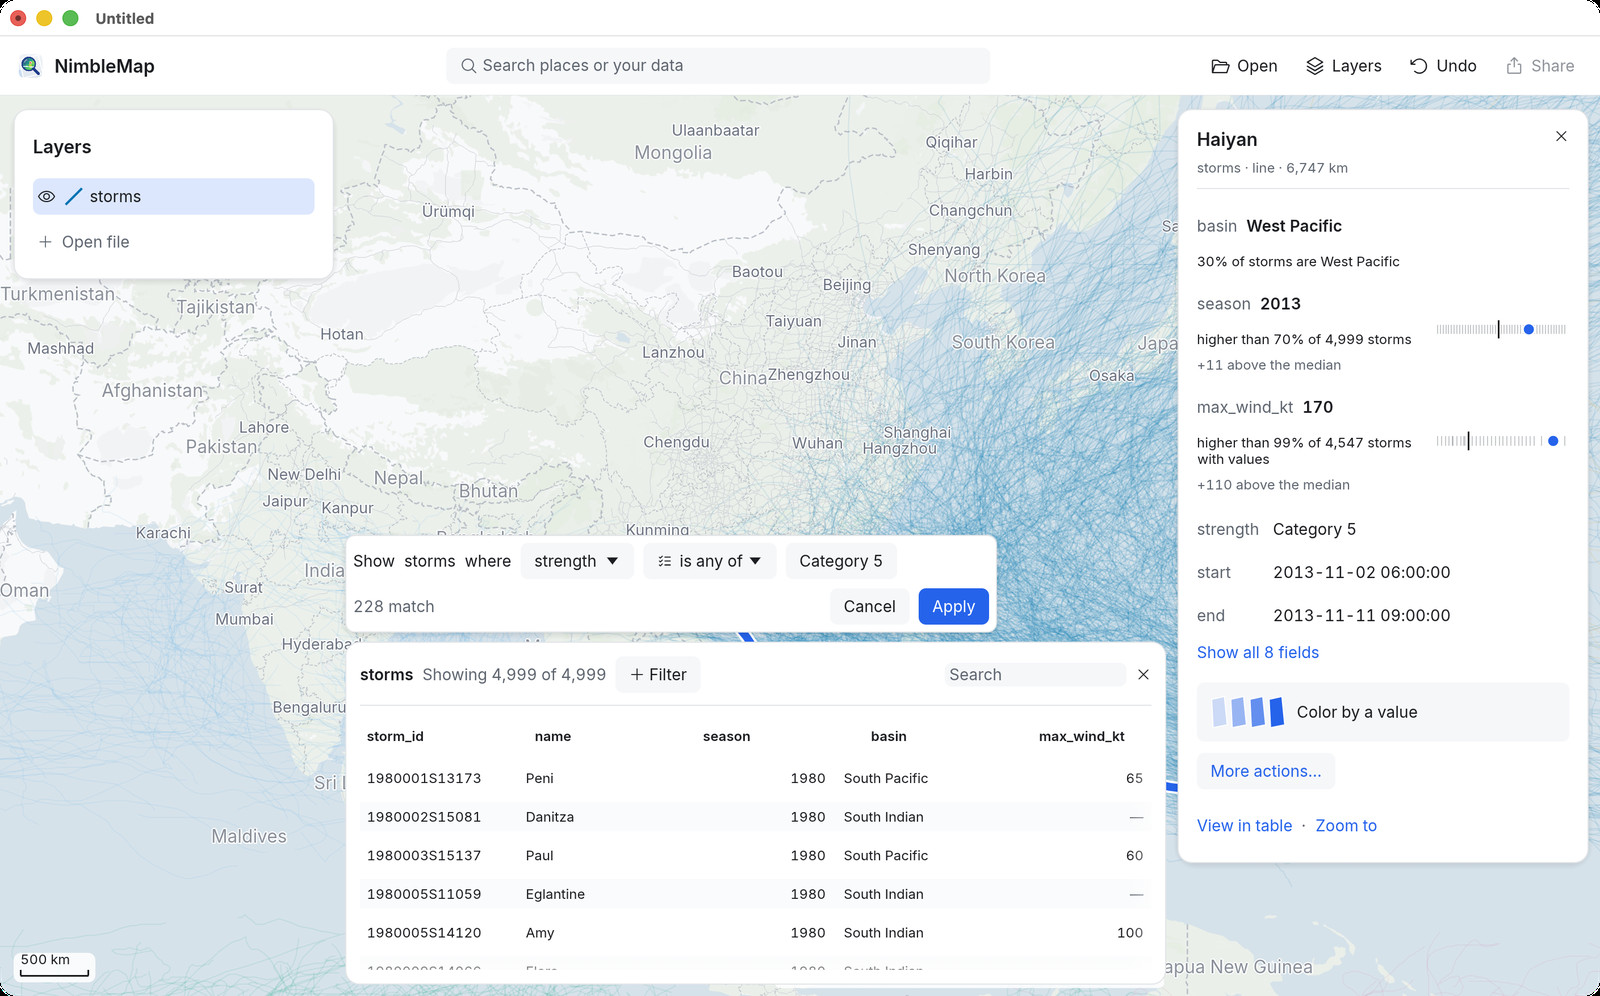This screenshot has width=1600, height=996.
Task: Close the storms table panel
Action: pos(1143,675)
